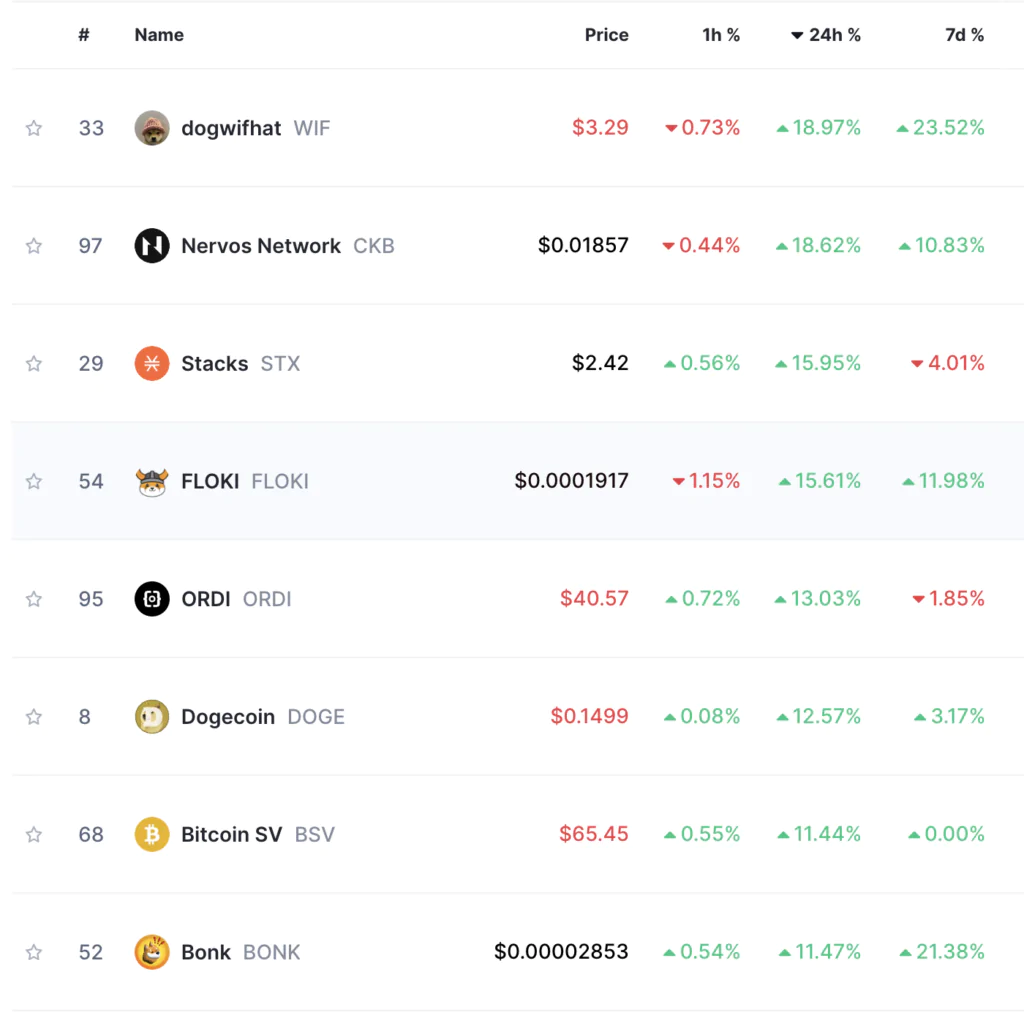Sort the table by 1h % header
Screen dimensions: 1024x1015
coord(721,35)
